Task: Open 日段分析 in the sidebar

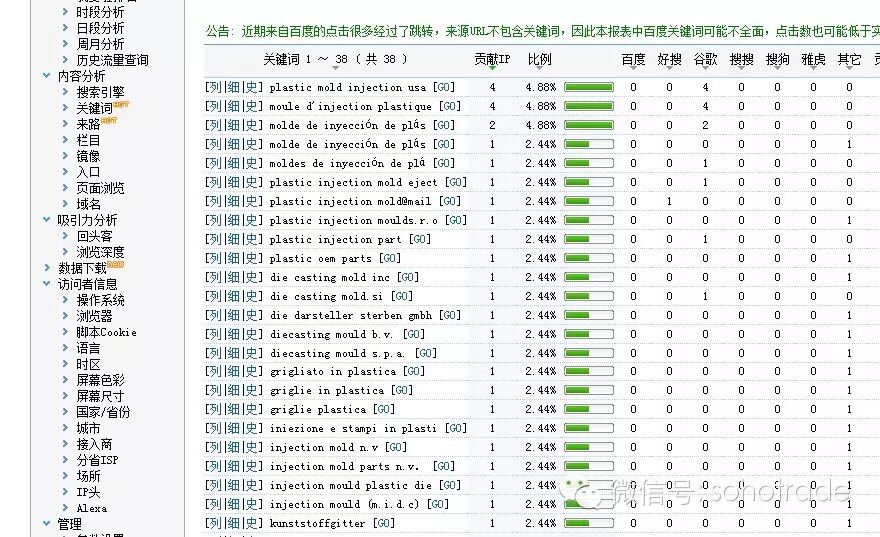Action: point(100,27)
